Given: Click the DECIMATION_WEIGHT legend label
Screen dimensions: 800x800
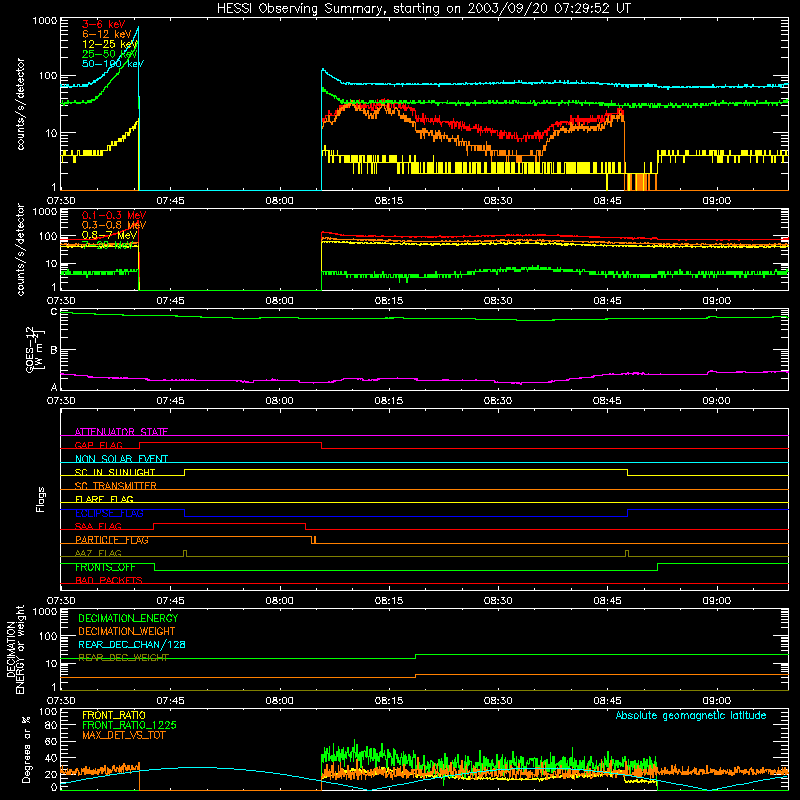Looking at the screenshot, I should (127, 632).
